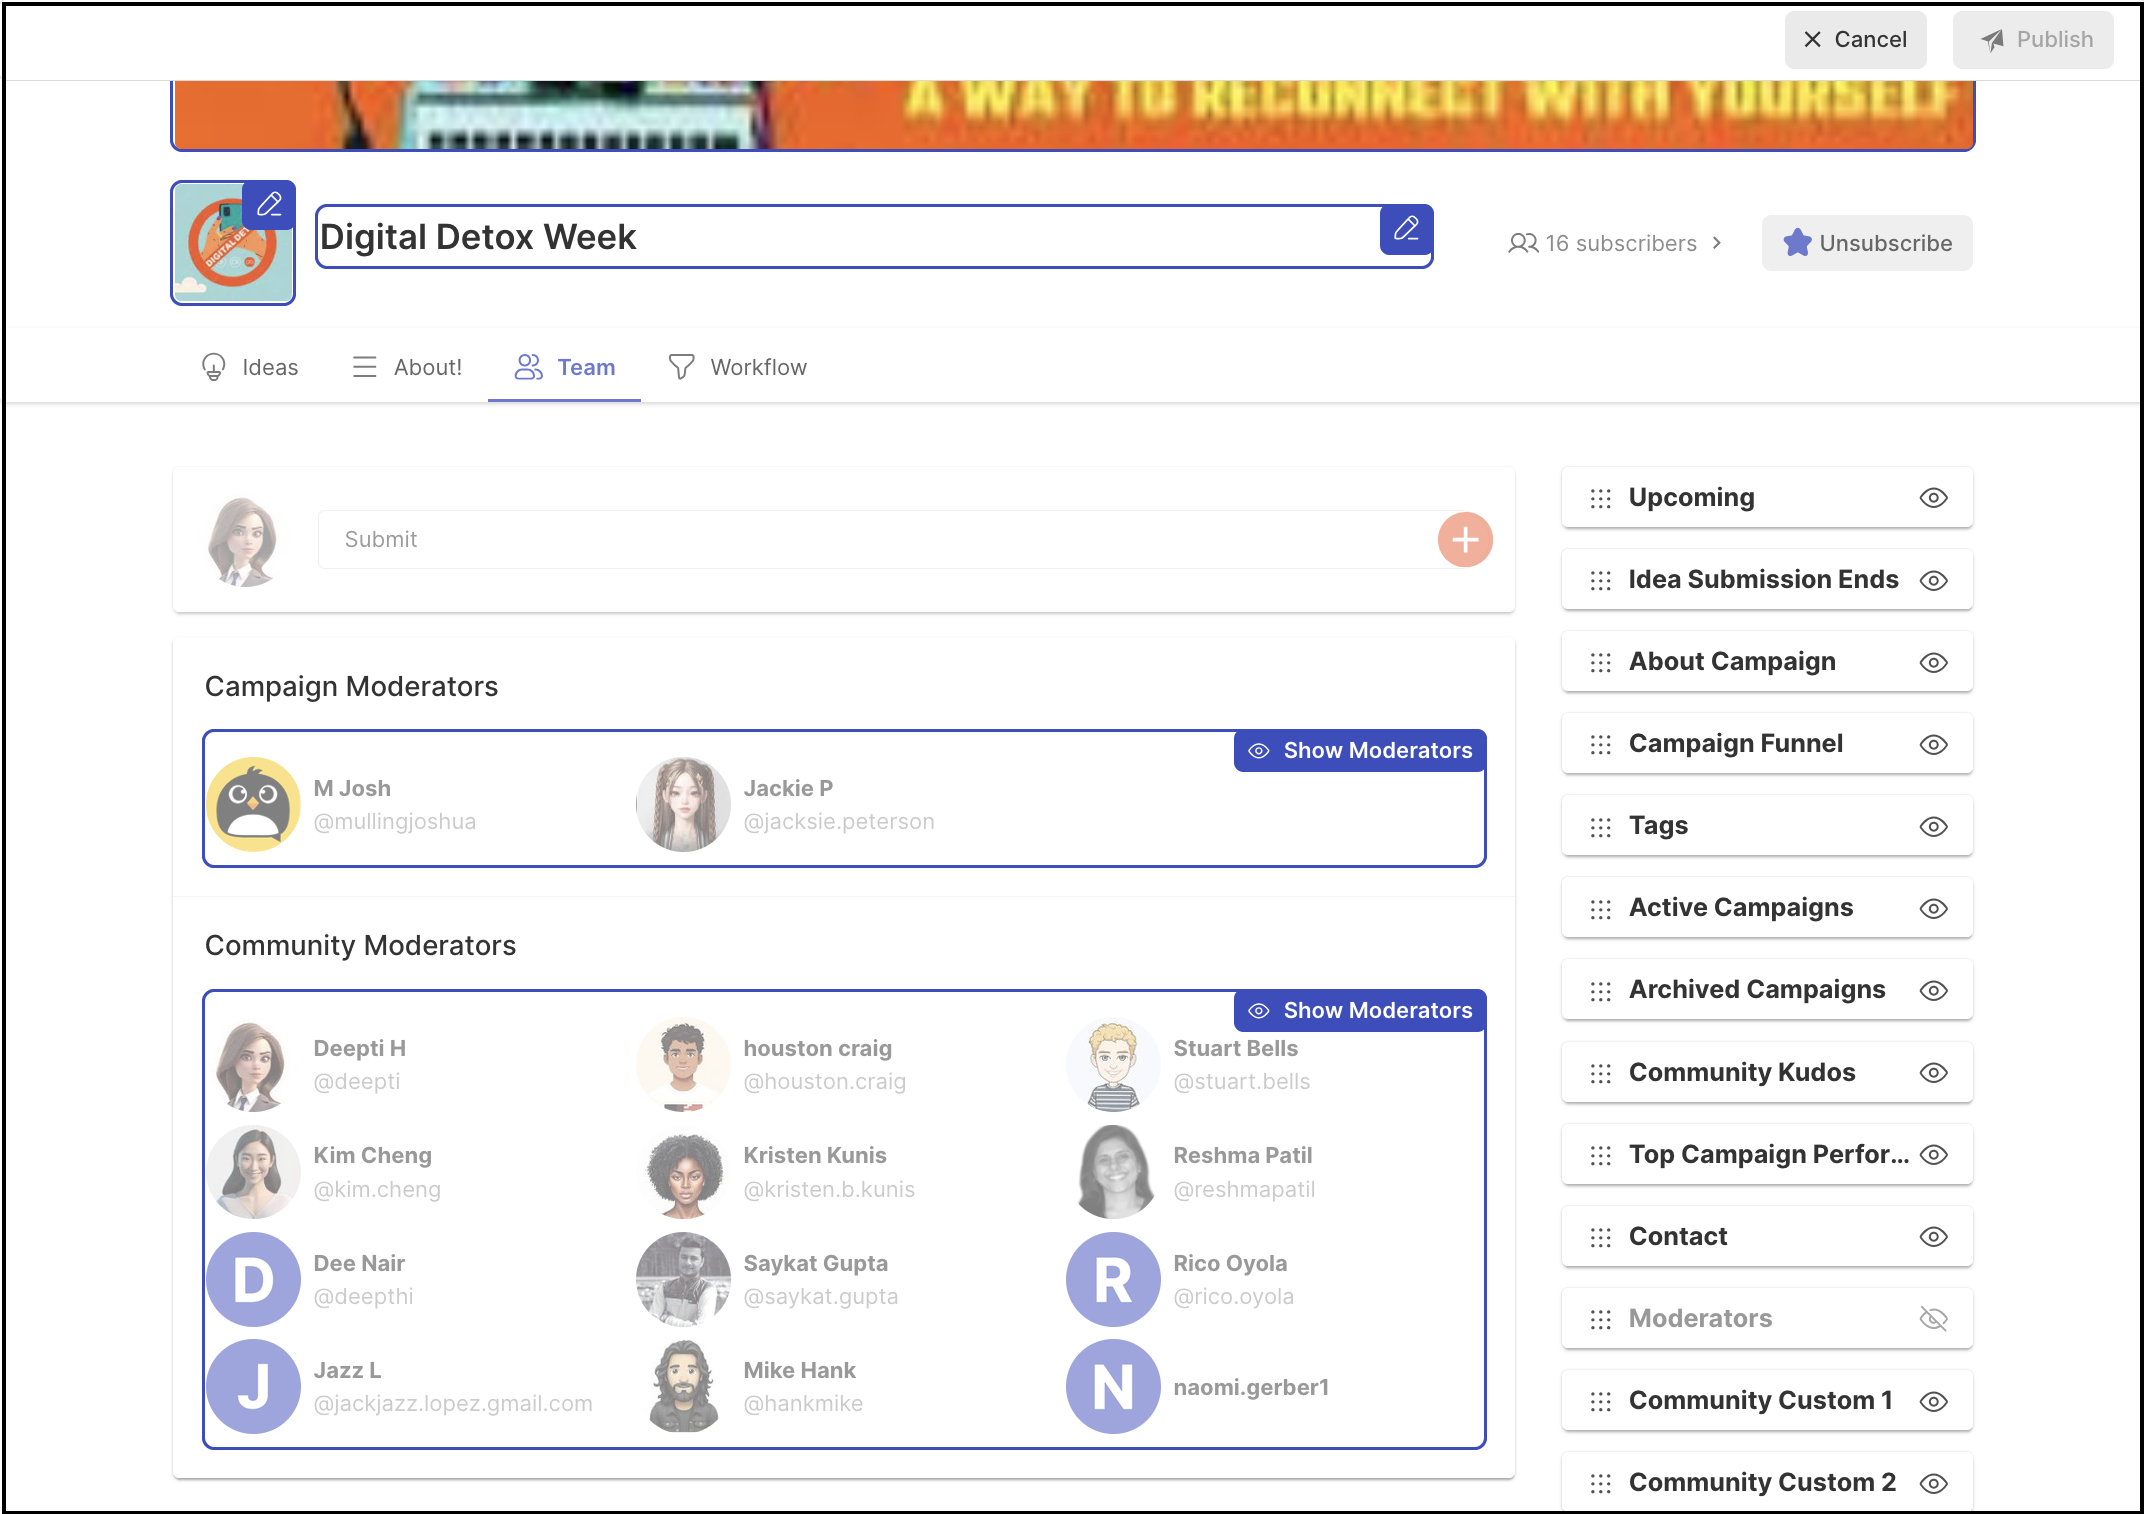Show the hidden Moderators widget
This screenshot has height=1514, width=2144.
tap(1934, 1319)
